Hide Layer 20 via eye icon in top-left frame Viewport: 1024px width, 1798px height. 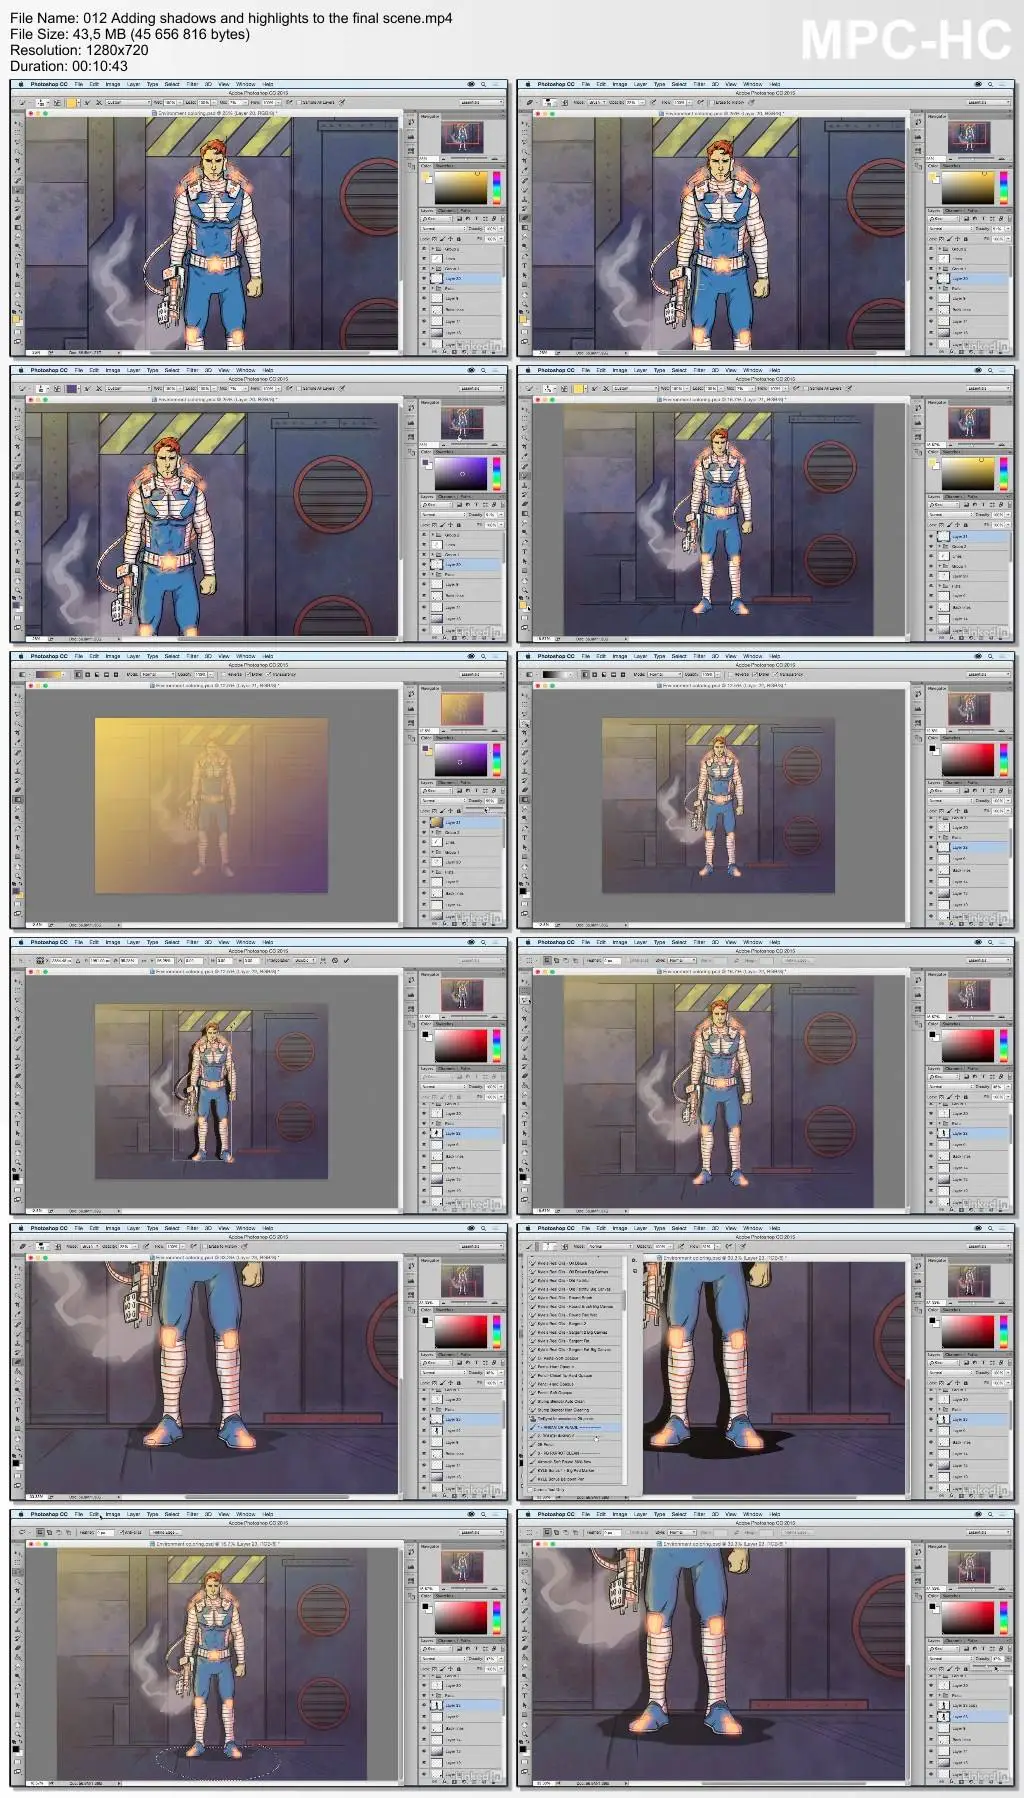pos(424,278)
